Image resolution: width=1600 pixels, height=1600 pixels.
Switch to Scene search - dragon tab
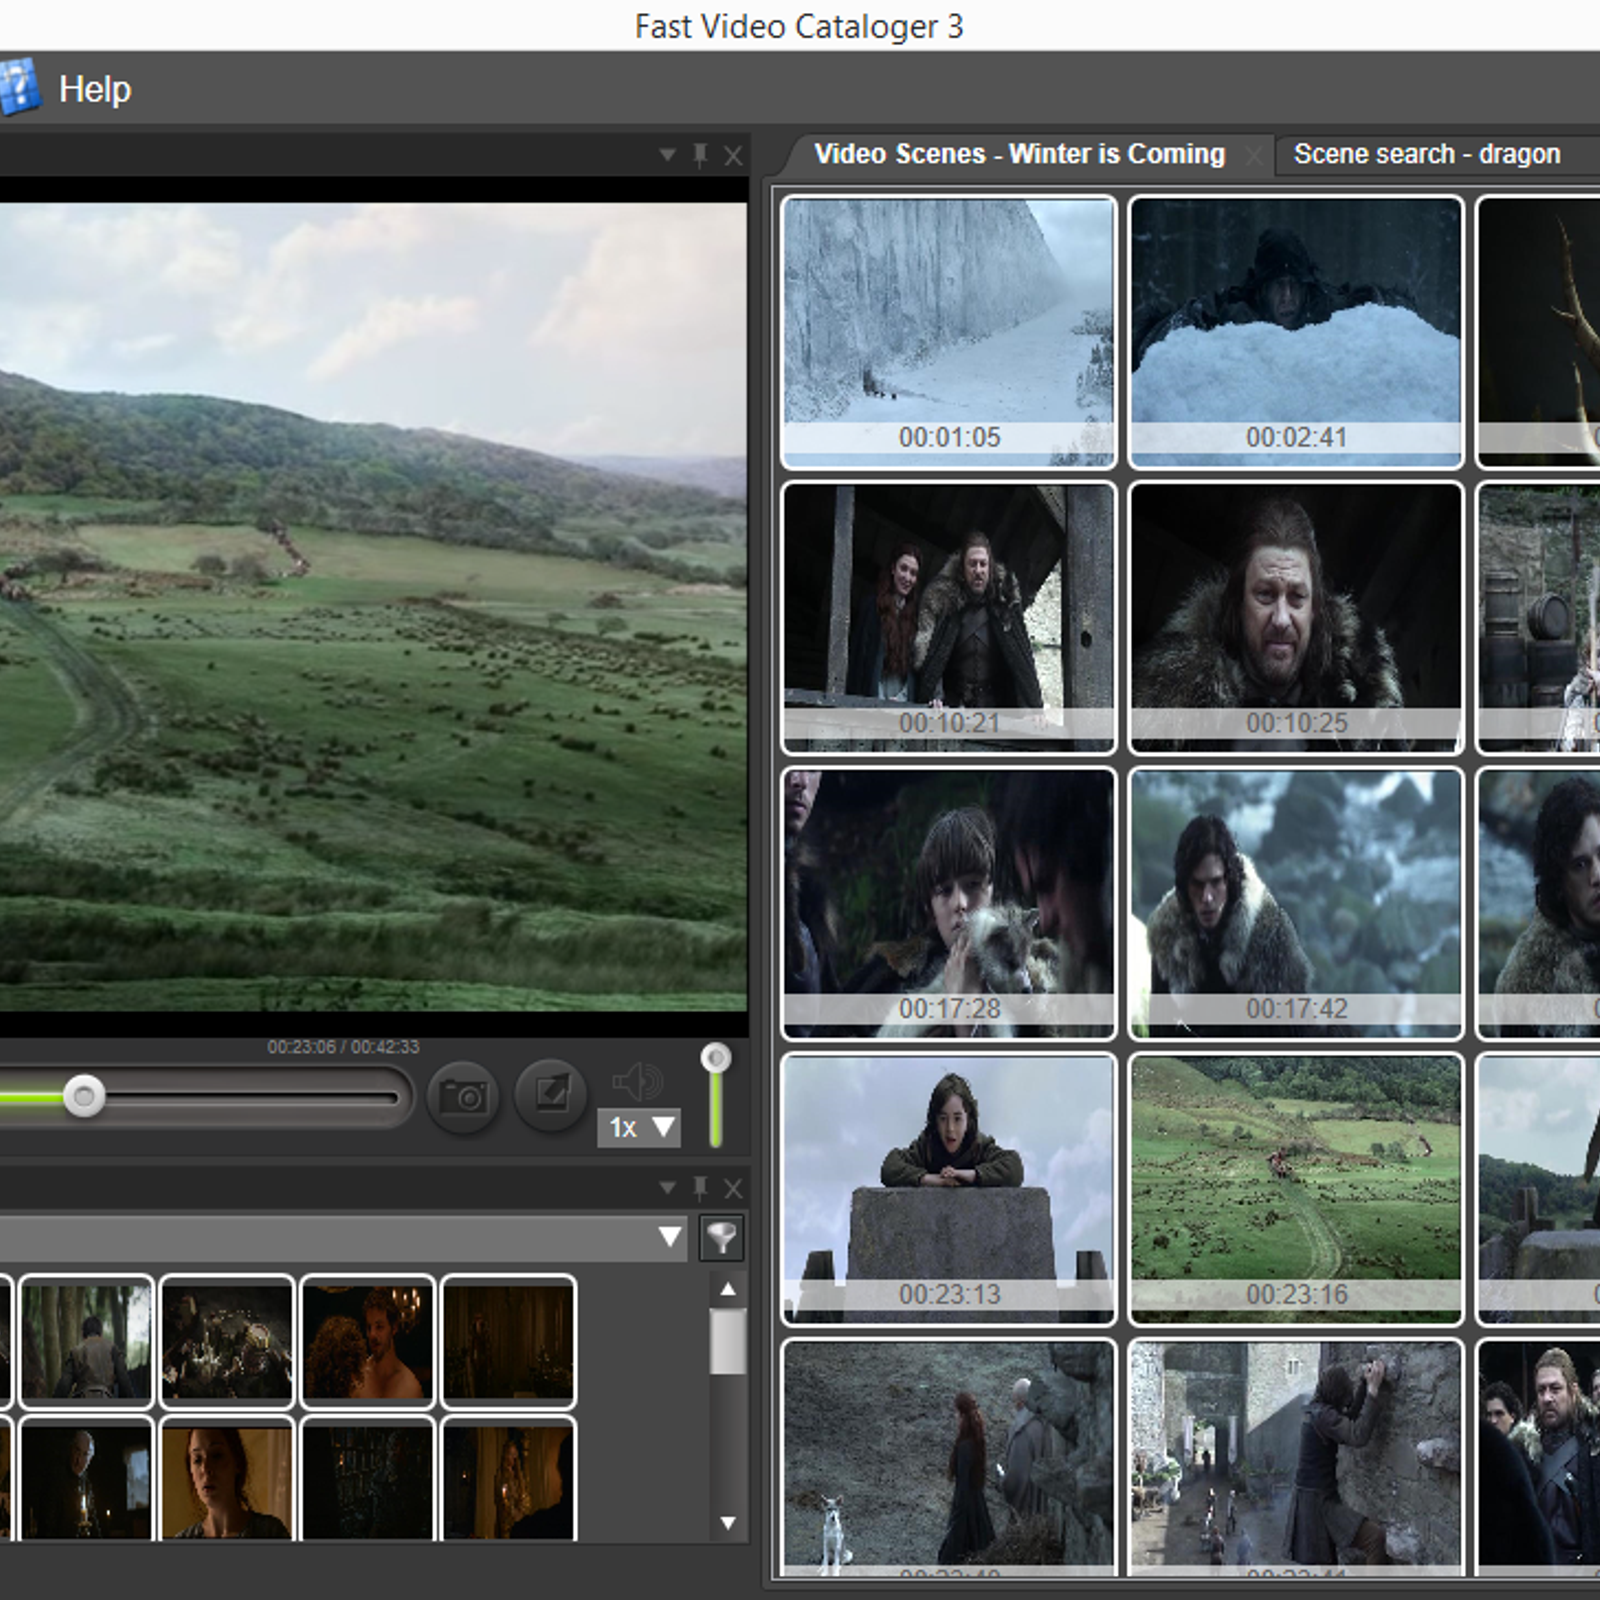pyautogui.click(x=1427, y=154)
